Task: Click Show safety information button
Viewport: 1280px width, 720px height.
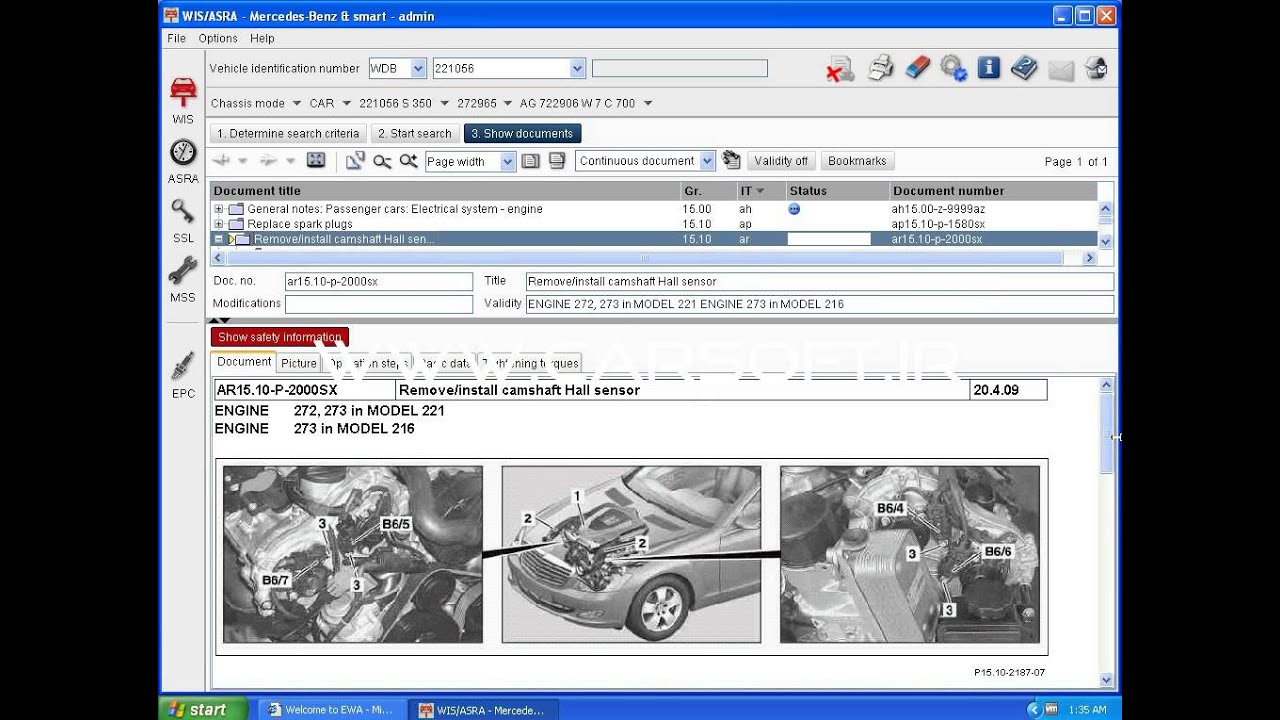Action: click(x=280, y=337)
